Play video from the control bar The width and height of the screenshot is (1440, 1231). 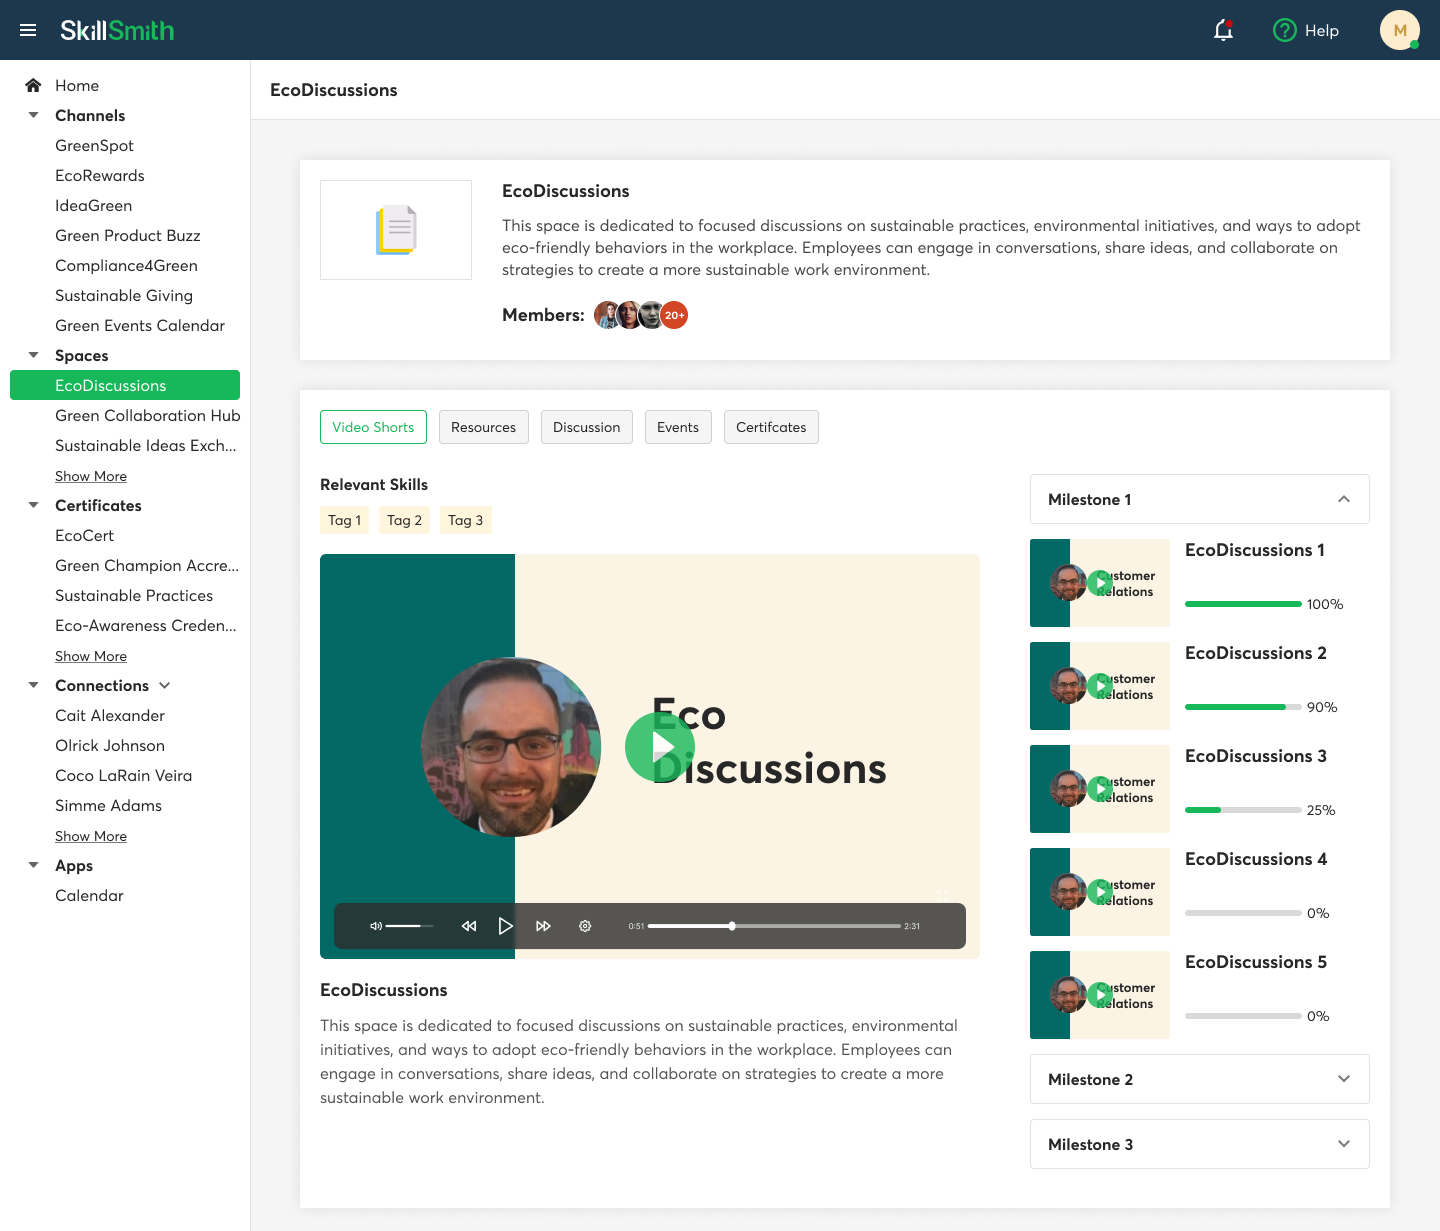506,926
